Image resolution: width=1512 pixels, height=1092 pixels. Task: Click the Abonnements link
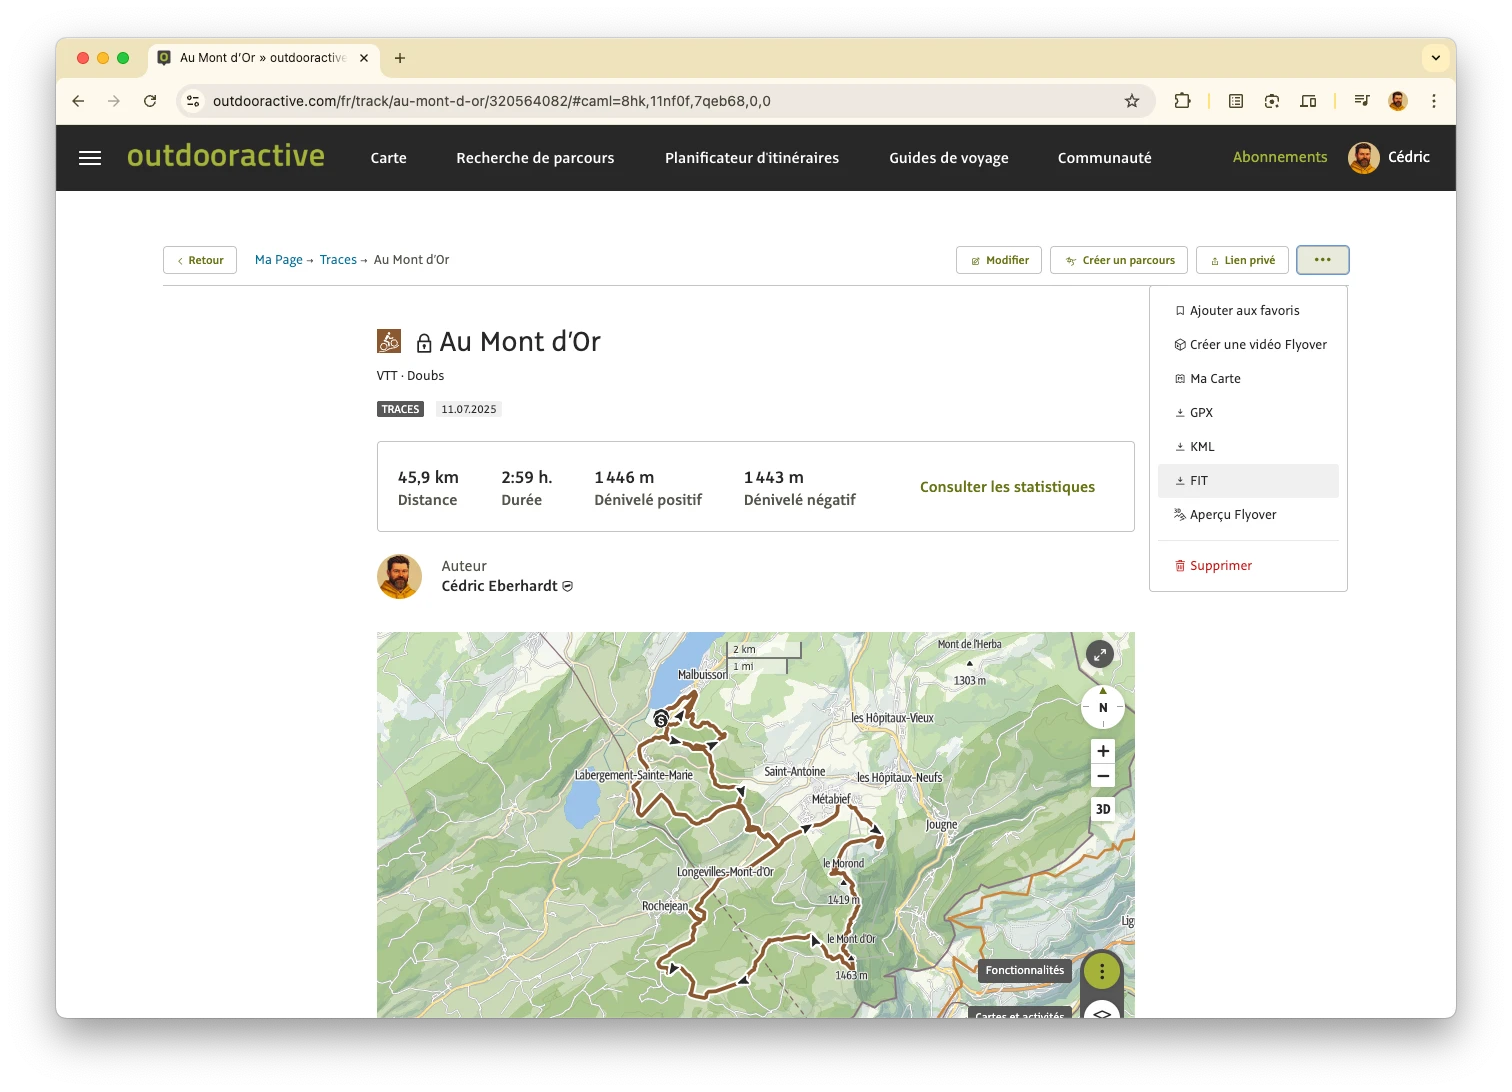click(x=1280, y=157)
